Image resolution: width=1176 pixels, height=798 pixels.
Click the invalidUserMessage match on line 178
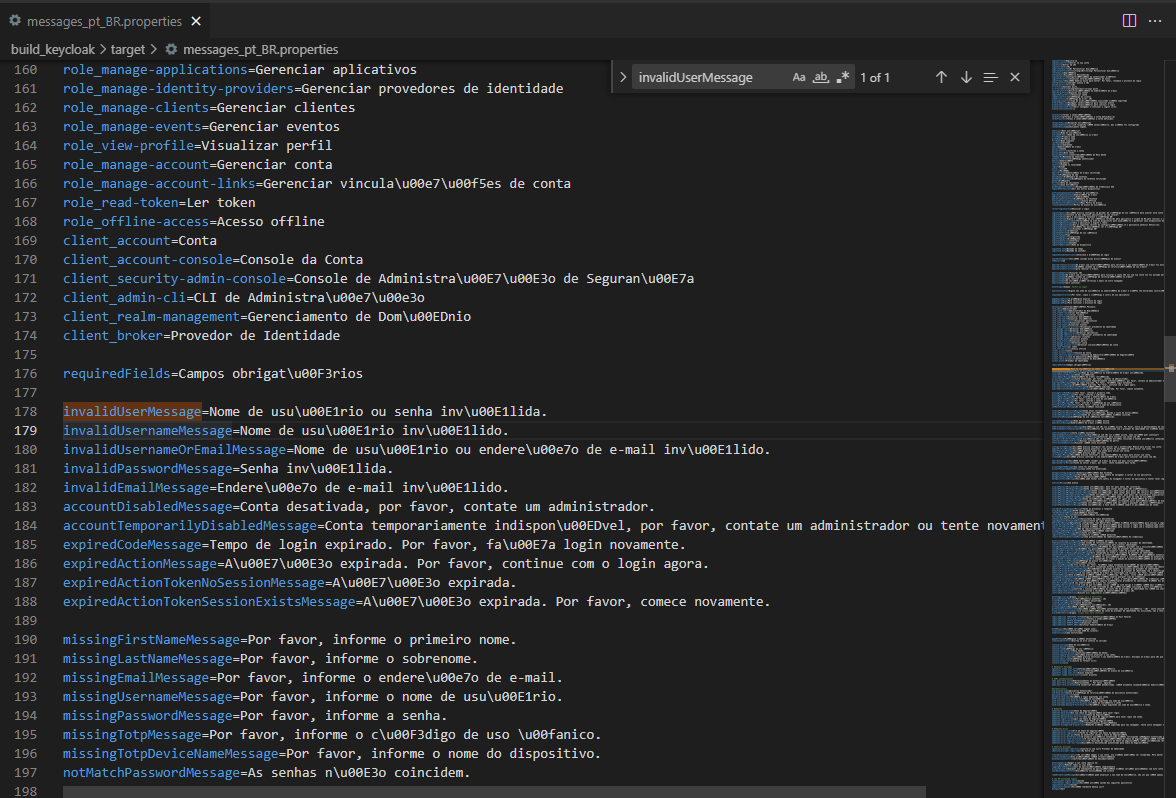pyautogui.click(x=131, y=411)
